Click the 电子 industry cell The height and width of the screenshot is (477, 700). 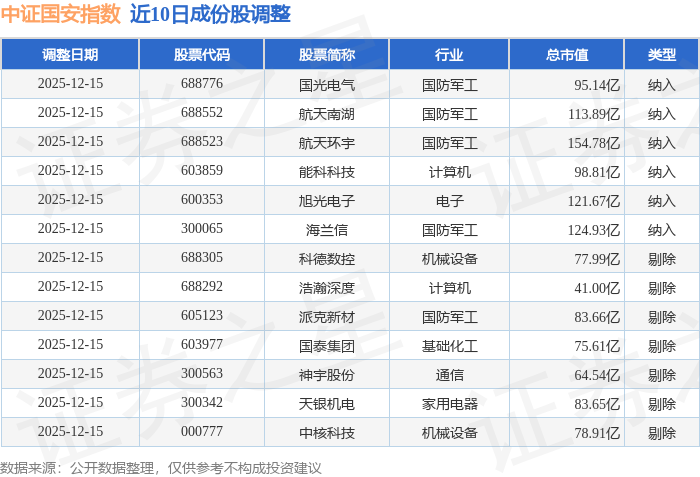pyautogui.click(x=450, y=201)
